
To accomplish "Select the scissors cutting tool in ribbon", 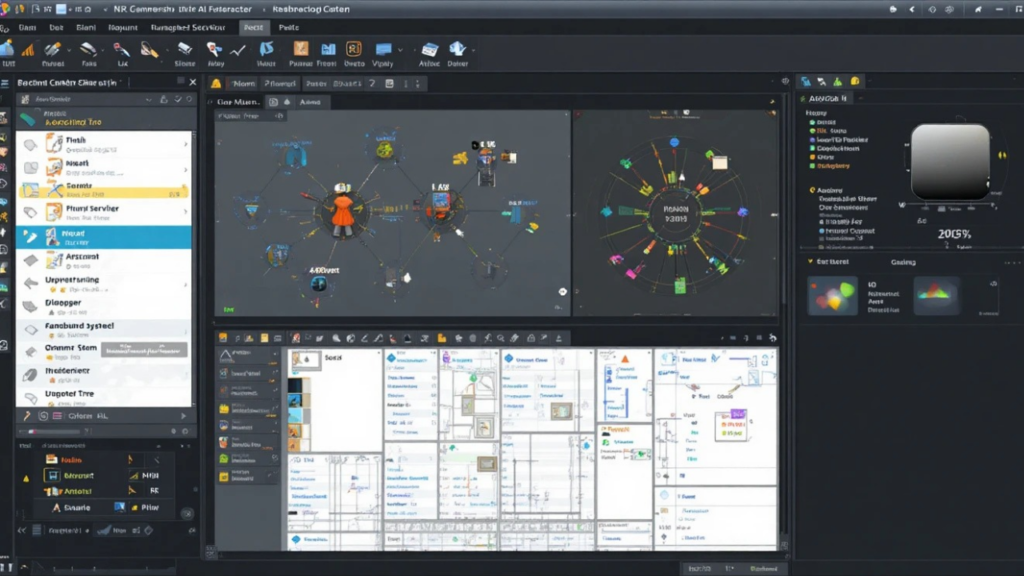I will pos(121,50).
